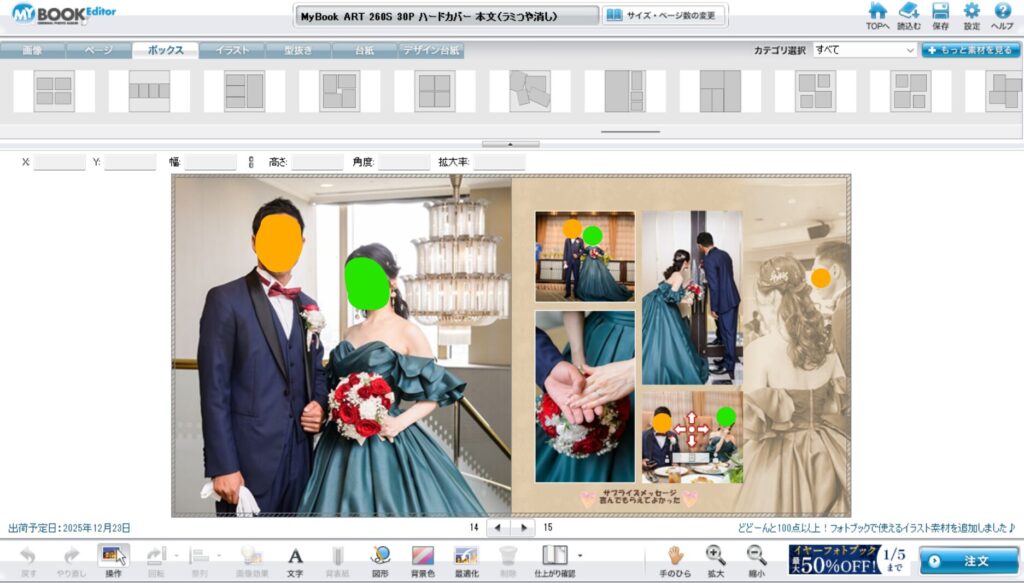Switch to the イラスト tab
This screenshot has width=1024, height=583.
coord(232,50)
